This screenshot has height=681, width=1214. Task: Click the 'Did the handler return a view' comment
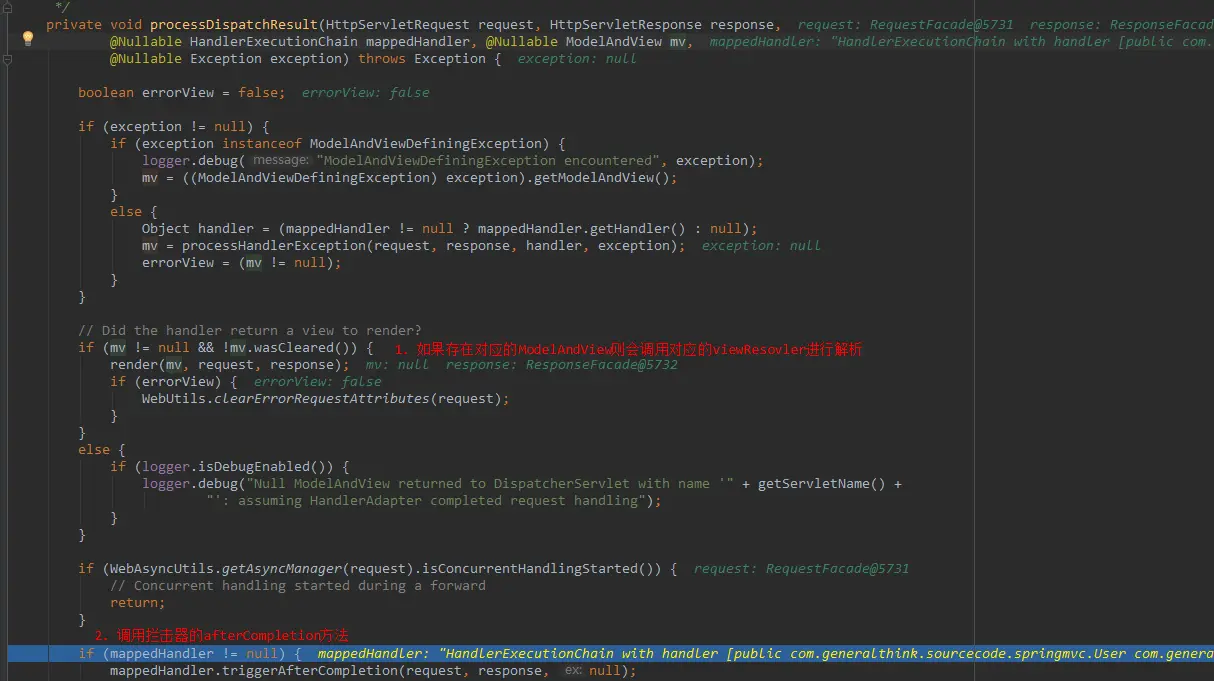point(250,330)
